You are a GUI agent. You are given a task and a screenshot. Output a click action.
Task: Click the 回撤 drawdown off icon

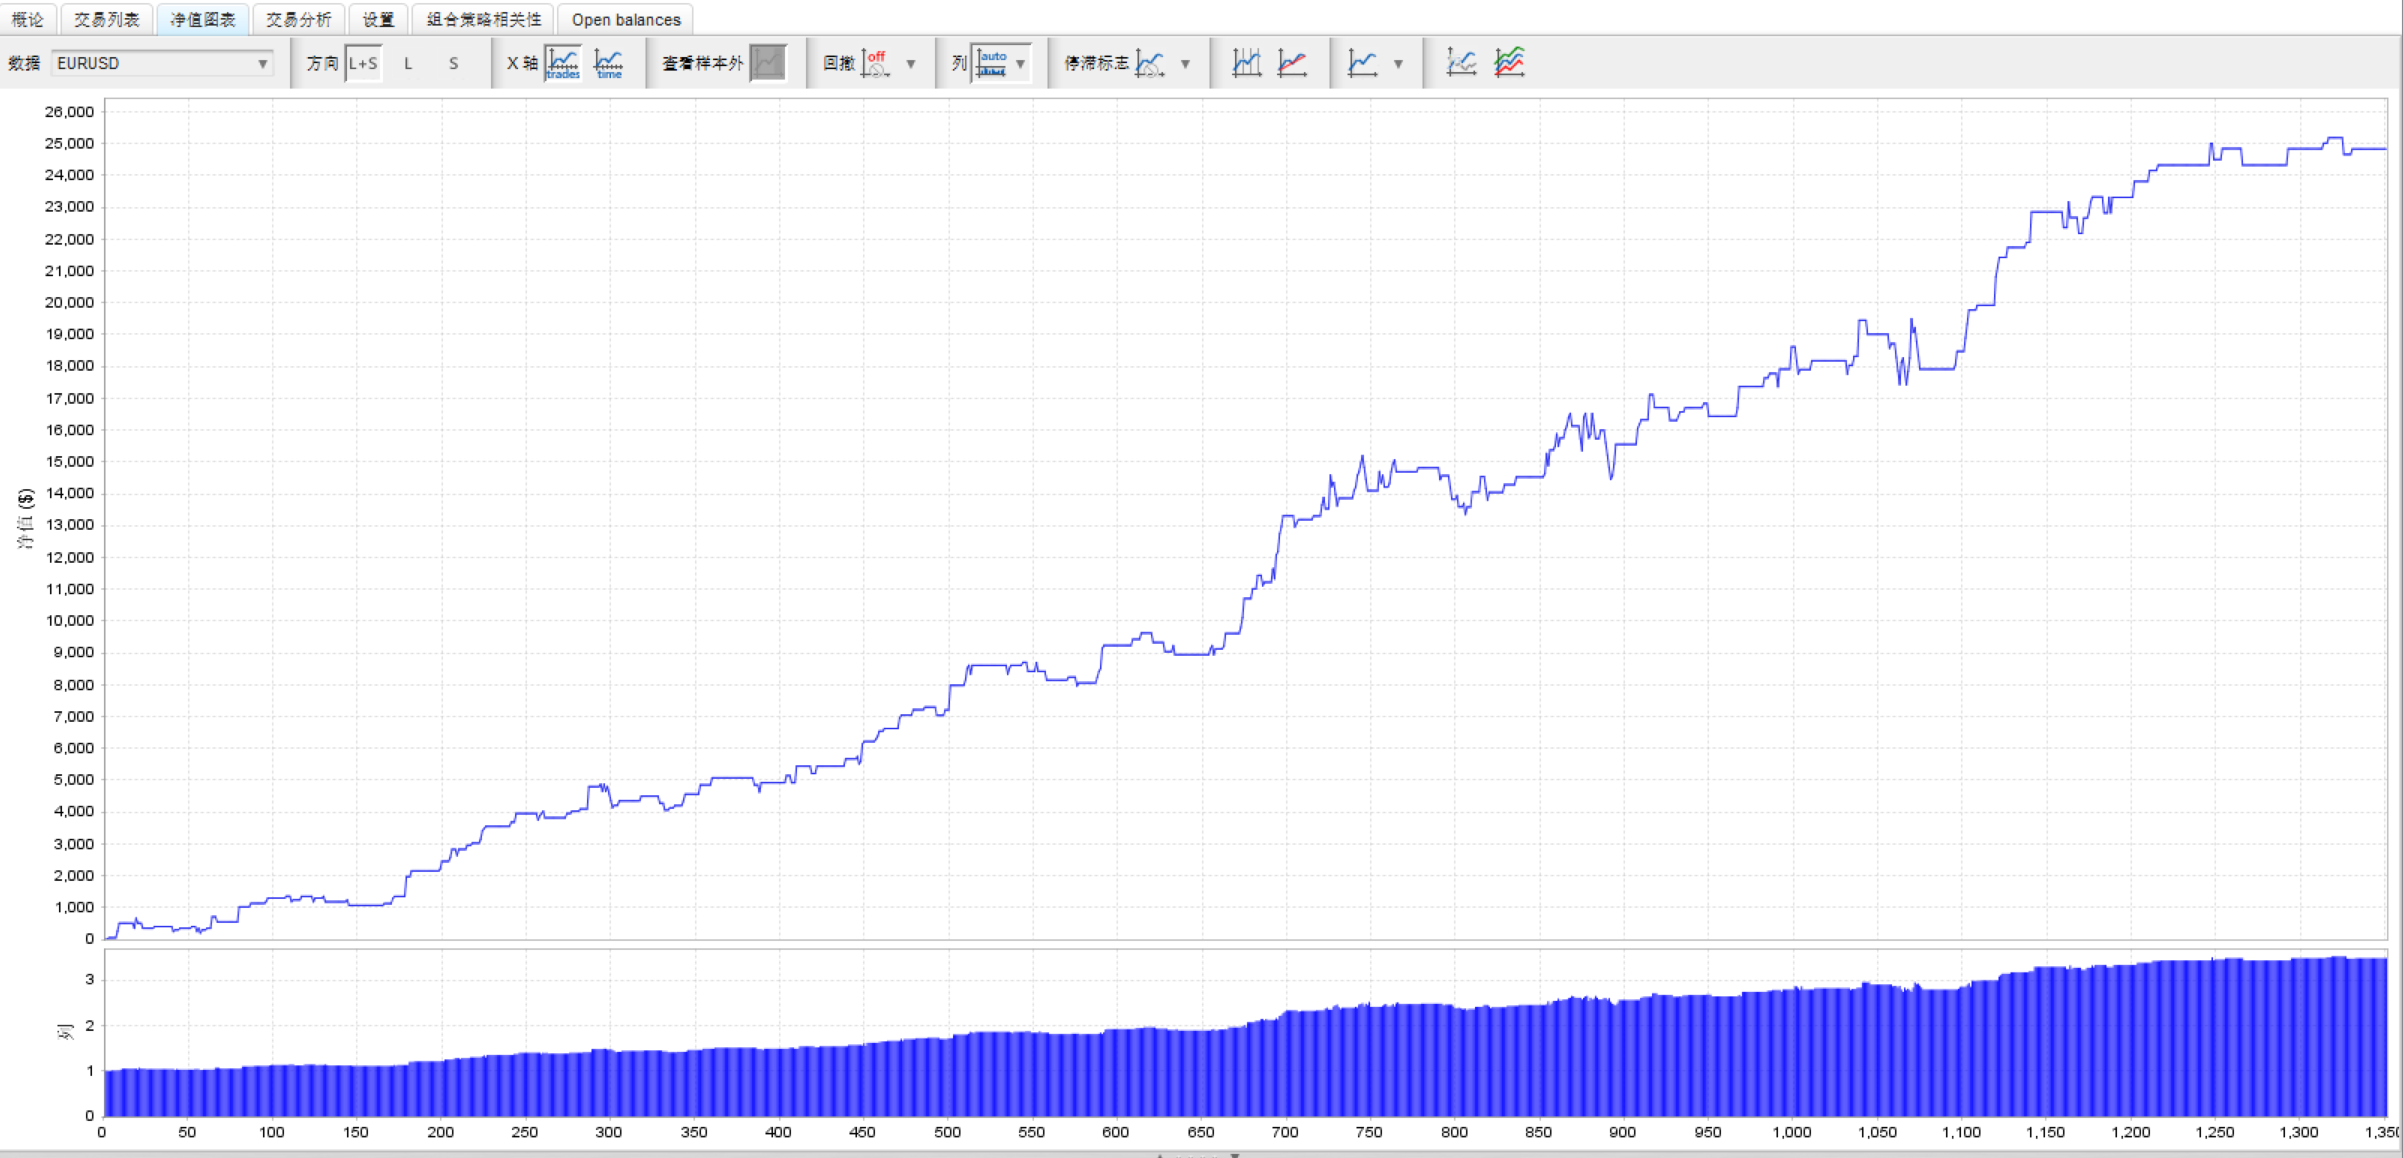[x=876, y=63]
